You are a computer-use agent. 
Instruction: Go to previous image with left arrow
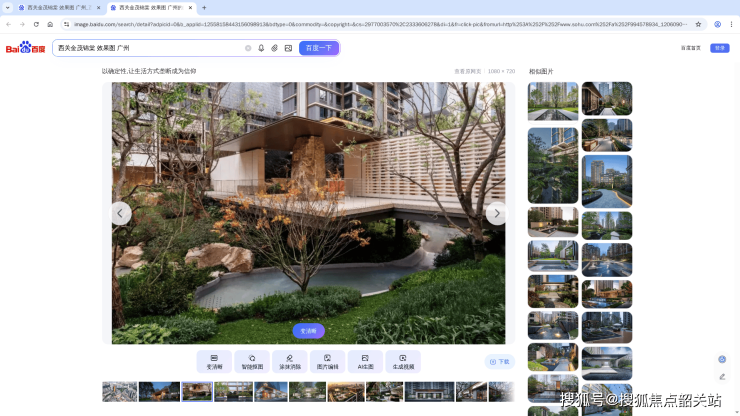coord(120,213)
